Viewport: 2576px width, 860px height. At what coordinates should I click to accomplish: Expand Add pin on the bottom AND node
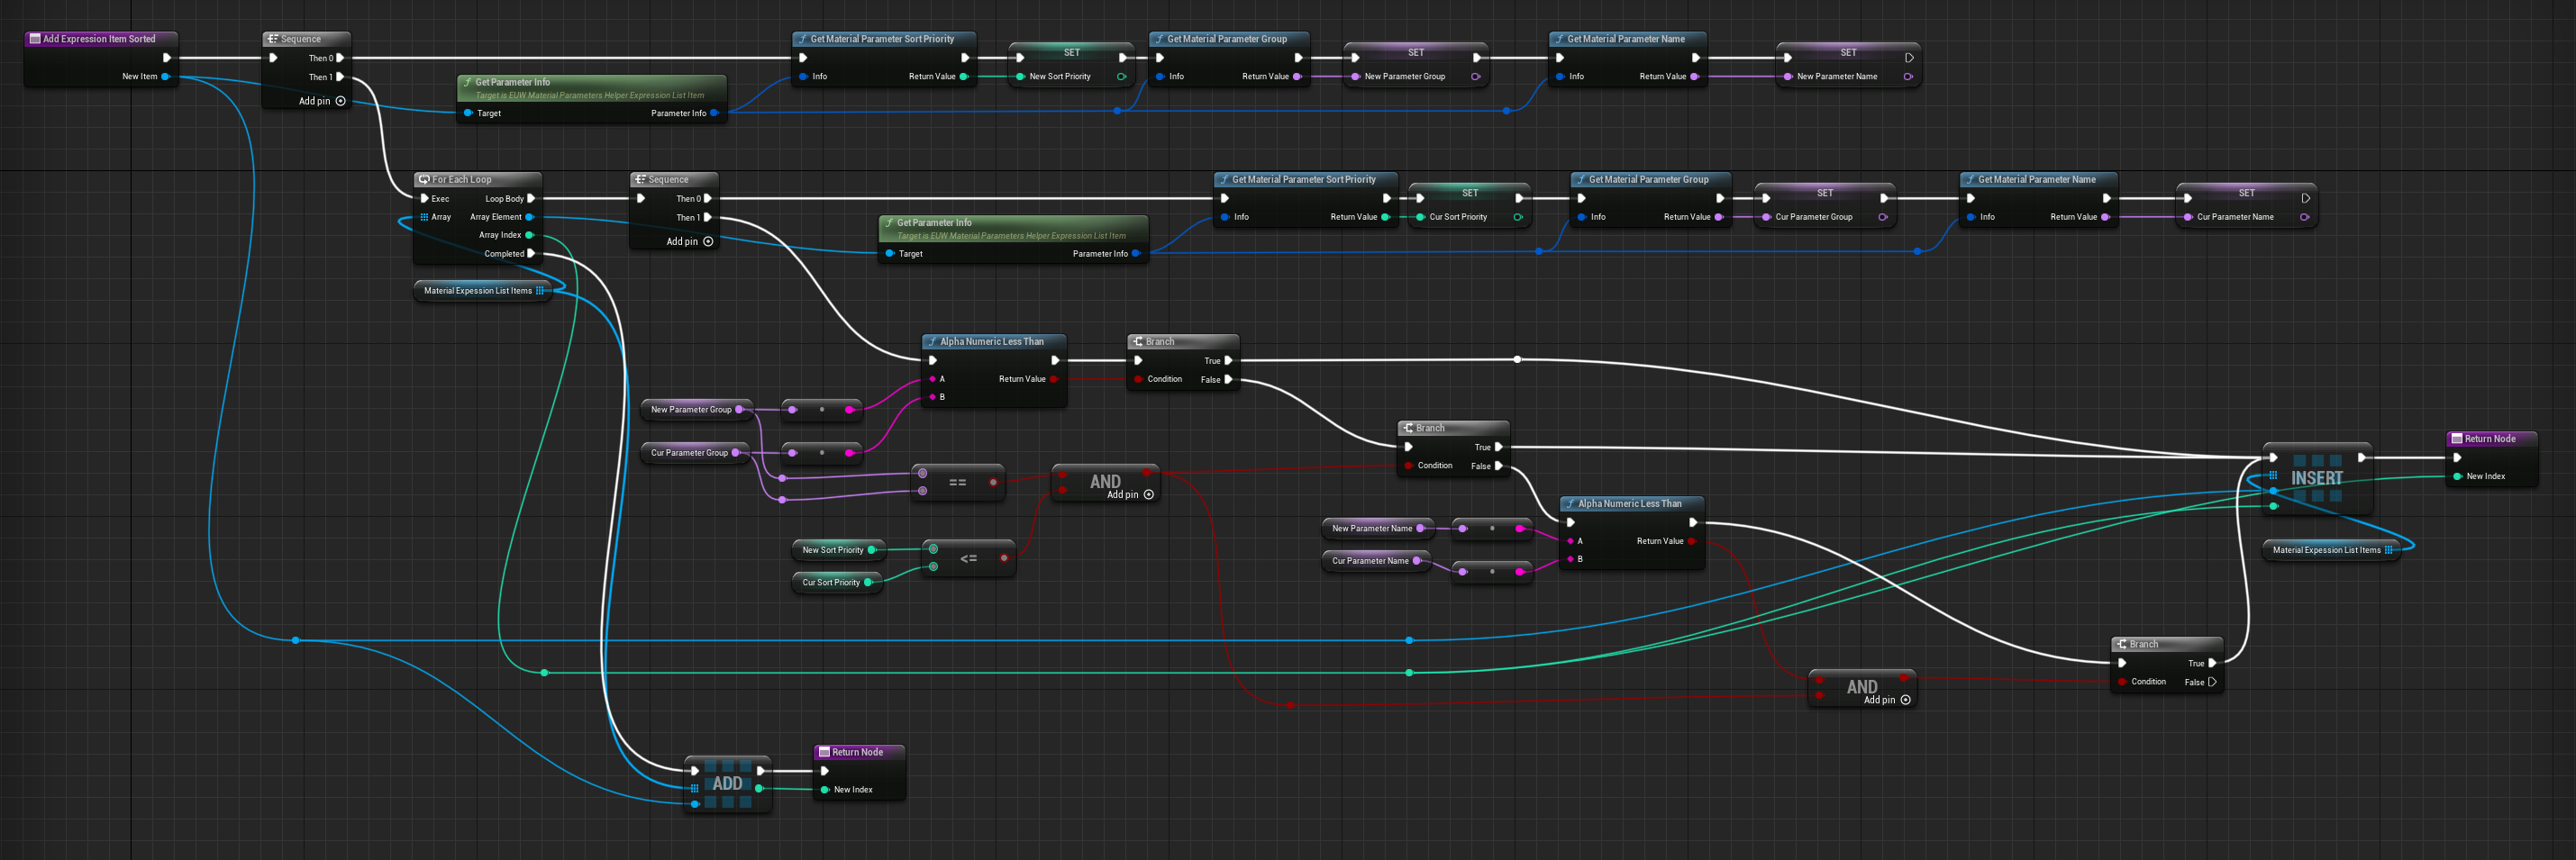click(x=1903, y=700)
